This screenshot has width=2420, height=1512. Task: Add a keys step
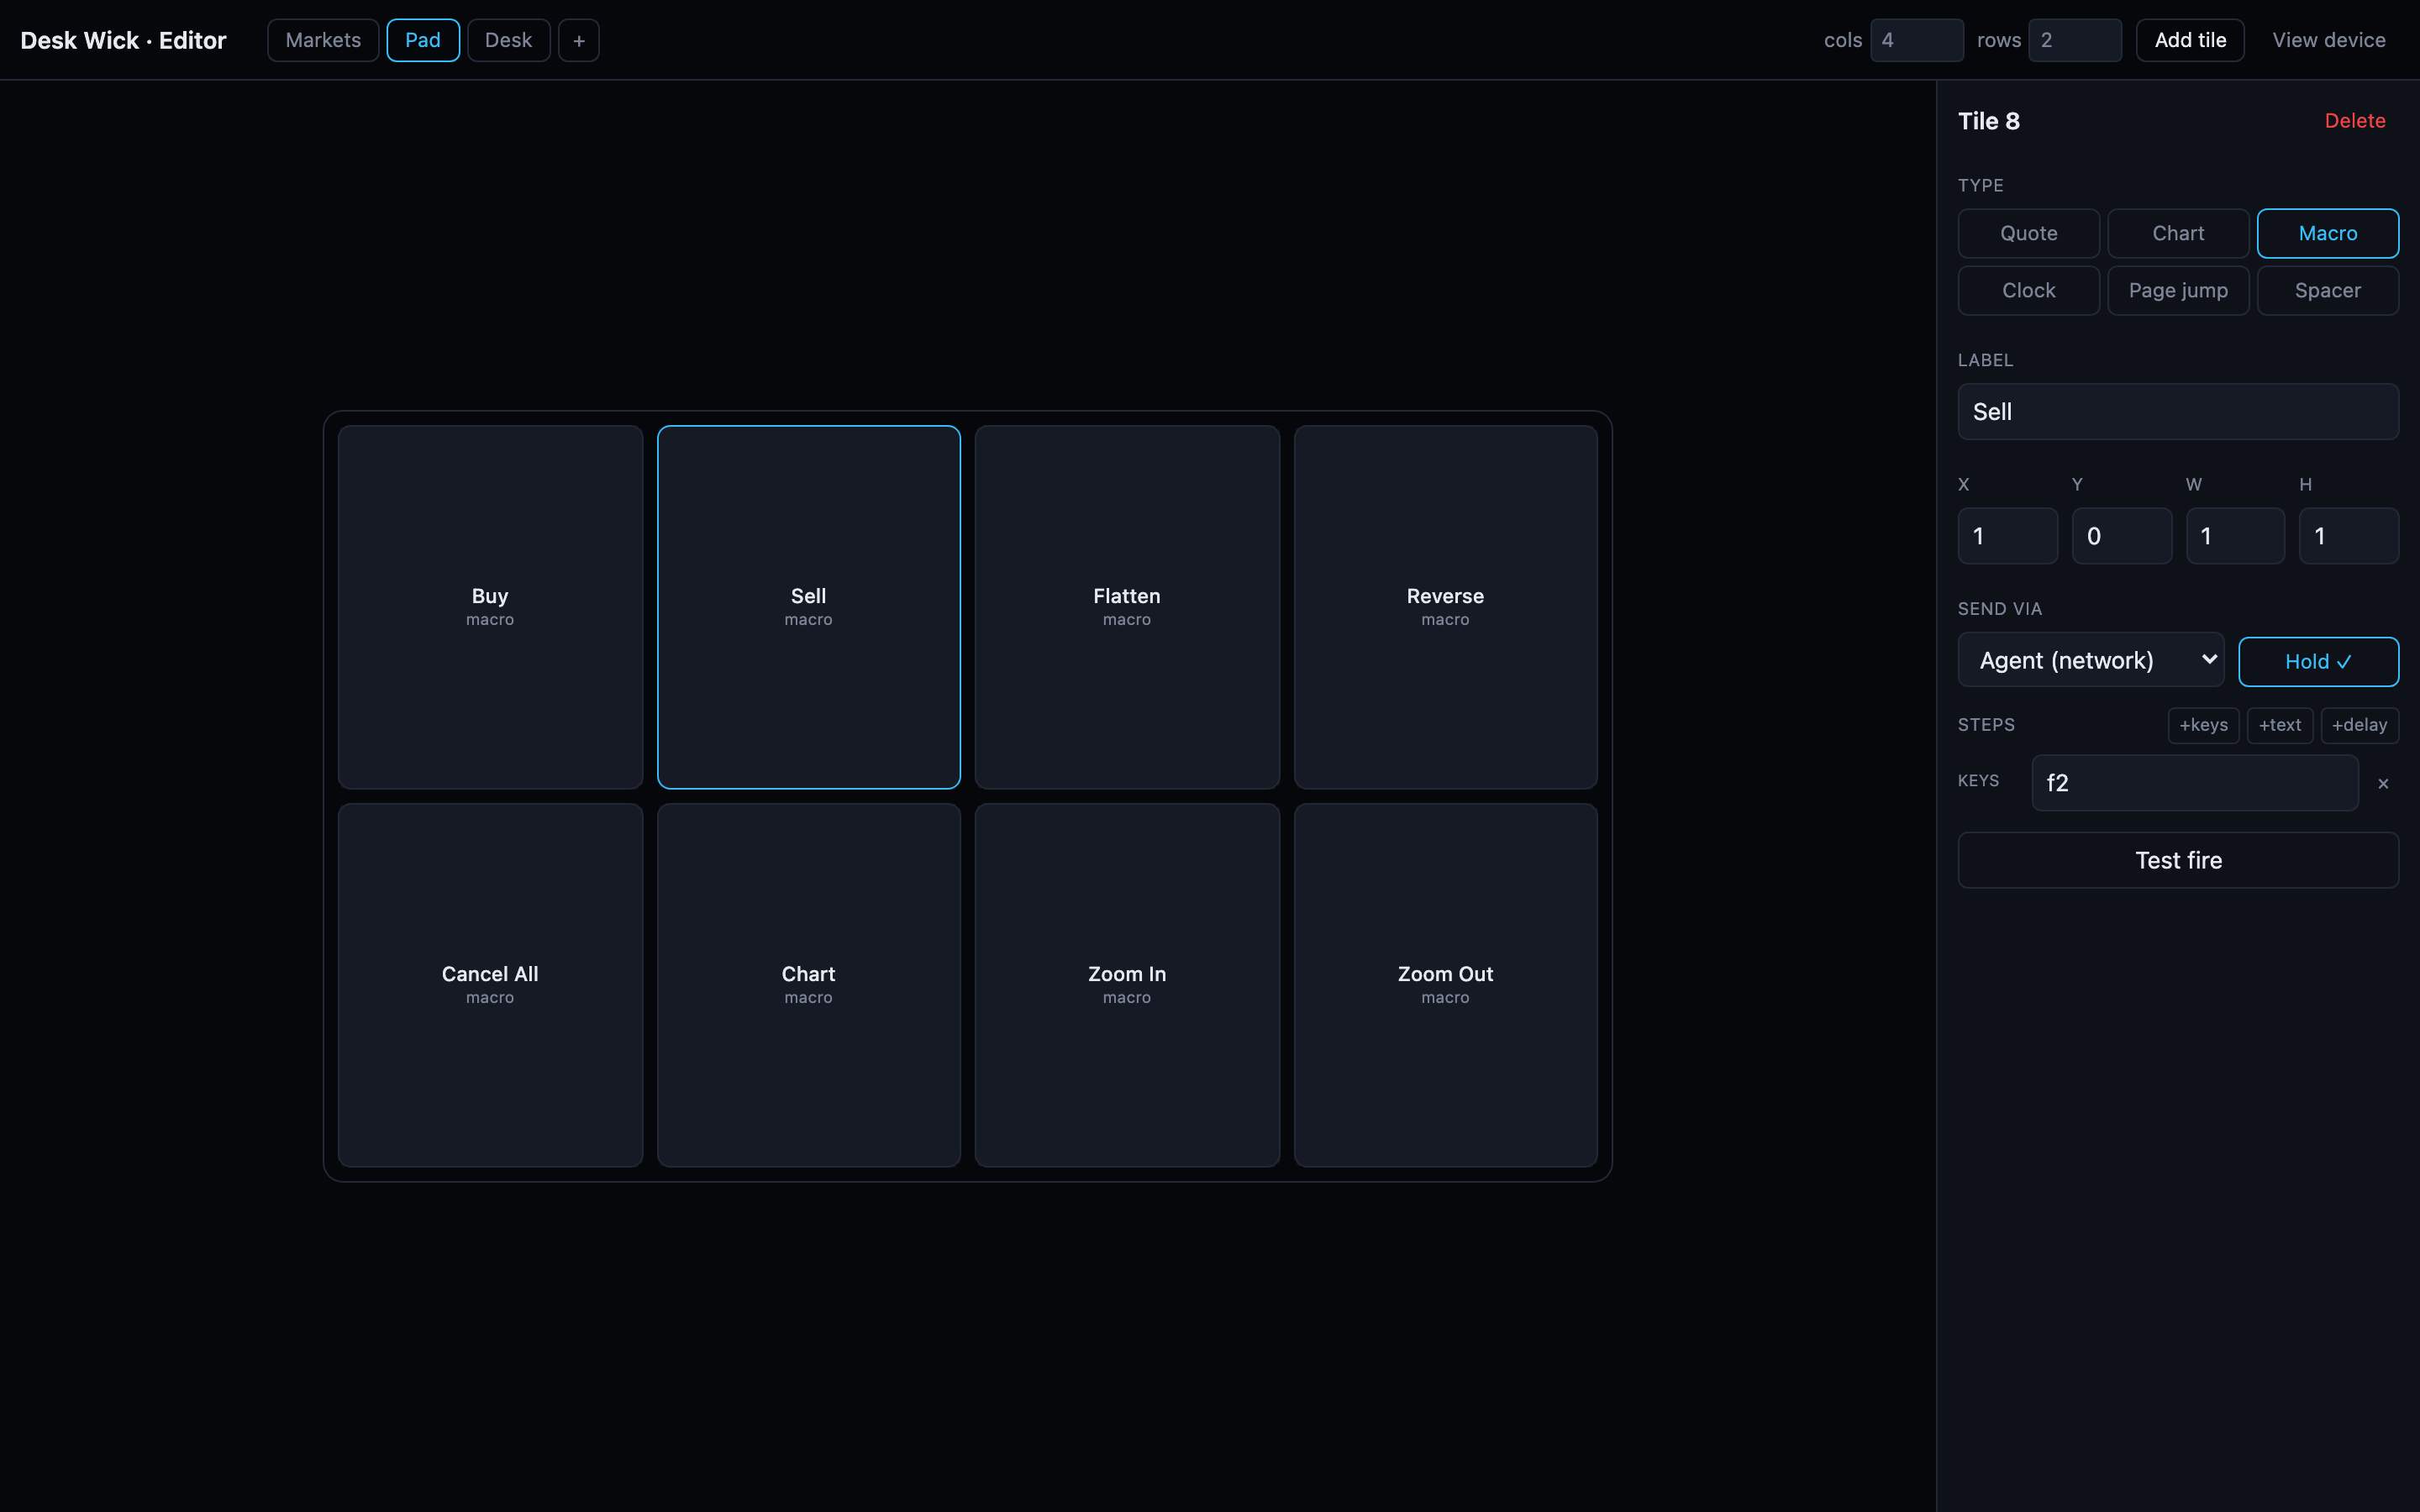pos(2203,725)
